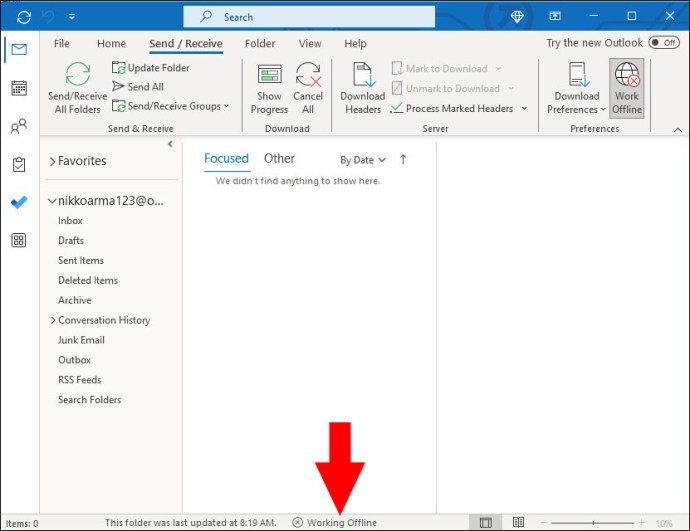Screen dimensions: 690x531
Task: Open the More Apps grid icon
Action: coord(19,240)
